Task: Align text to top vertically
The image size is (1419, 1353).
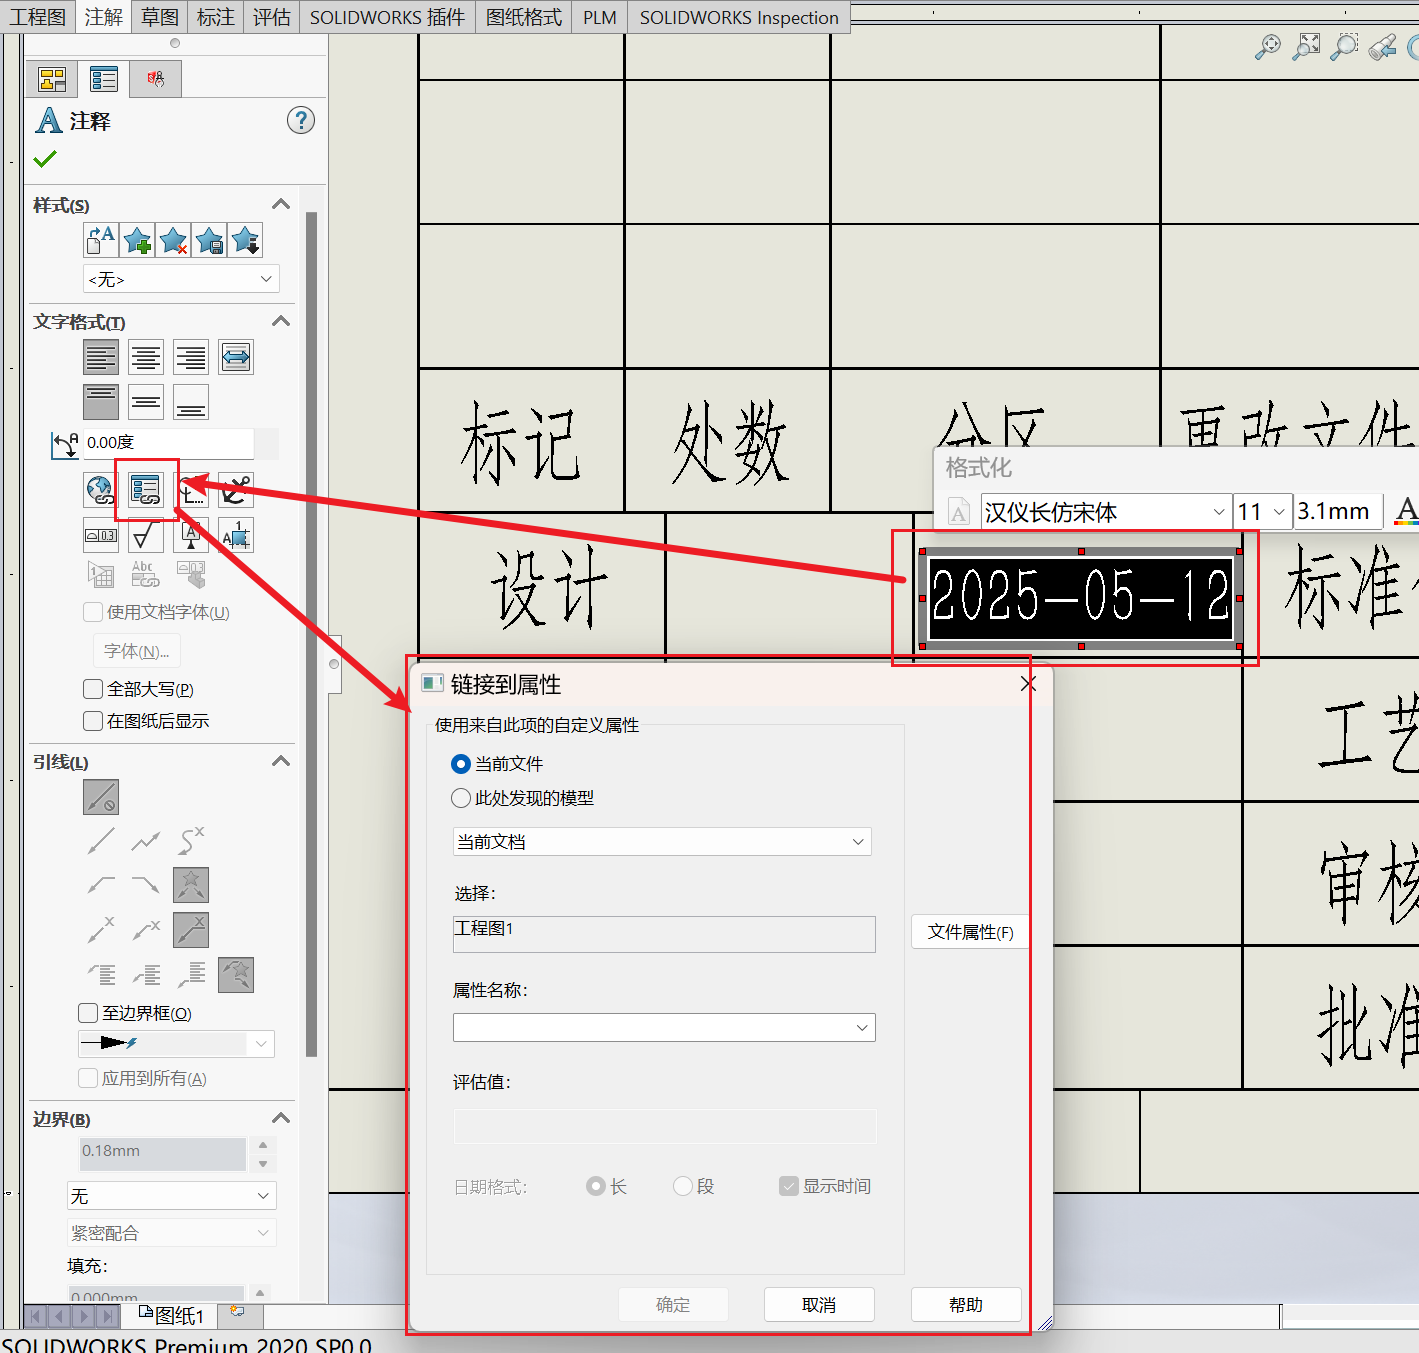Action: pyautogui.click(x=101, y=402)
